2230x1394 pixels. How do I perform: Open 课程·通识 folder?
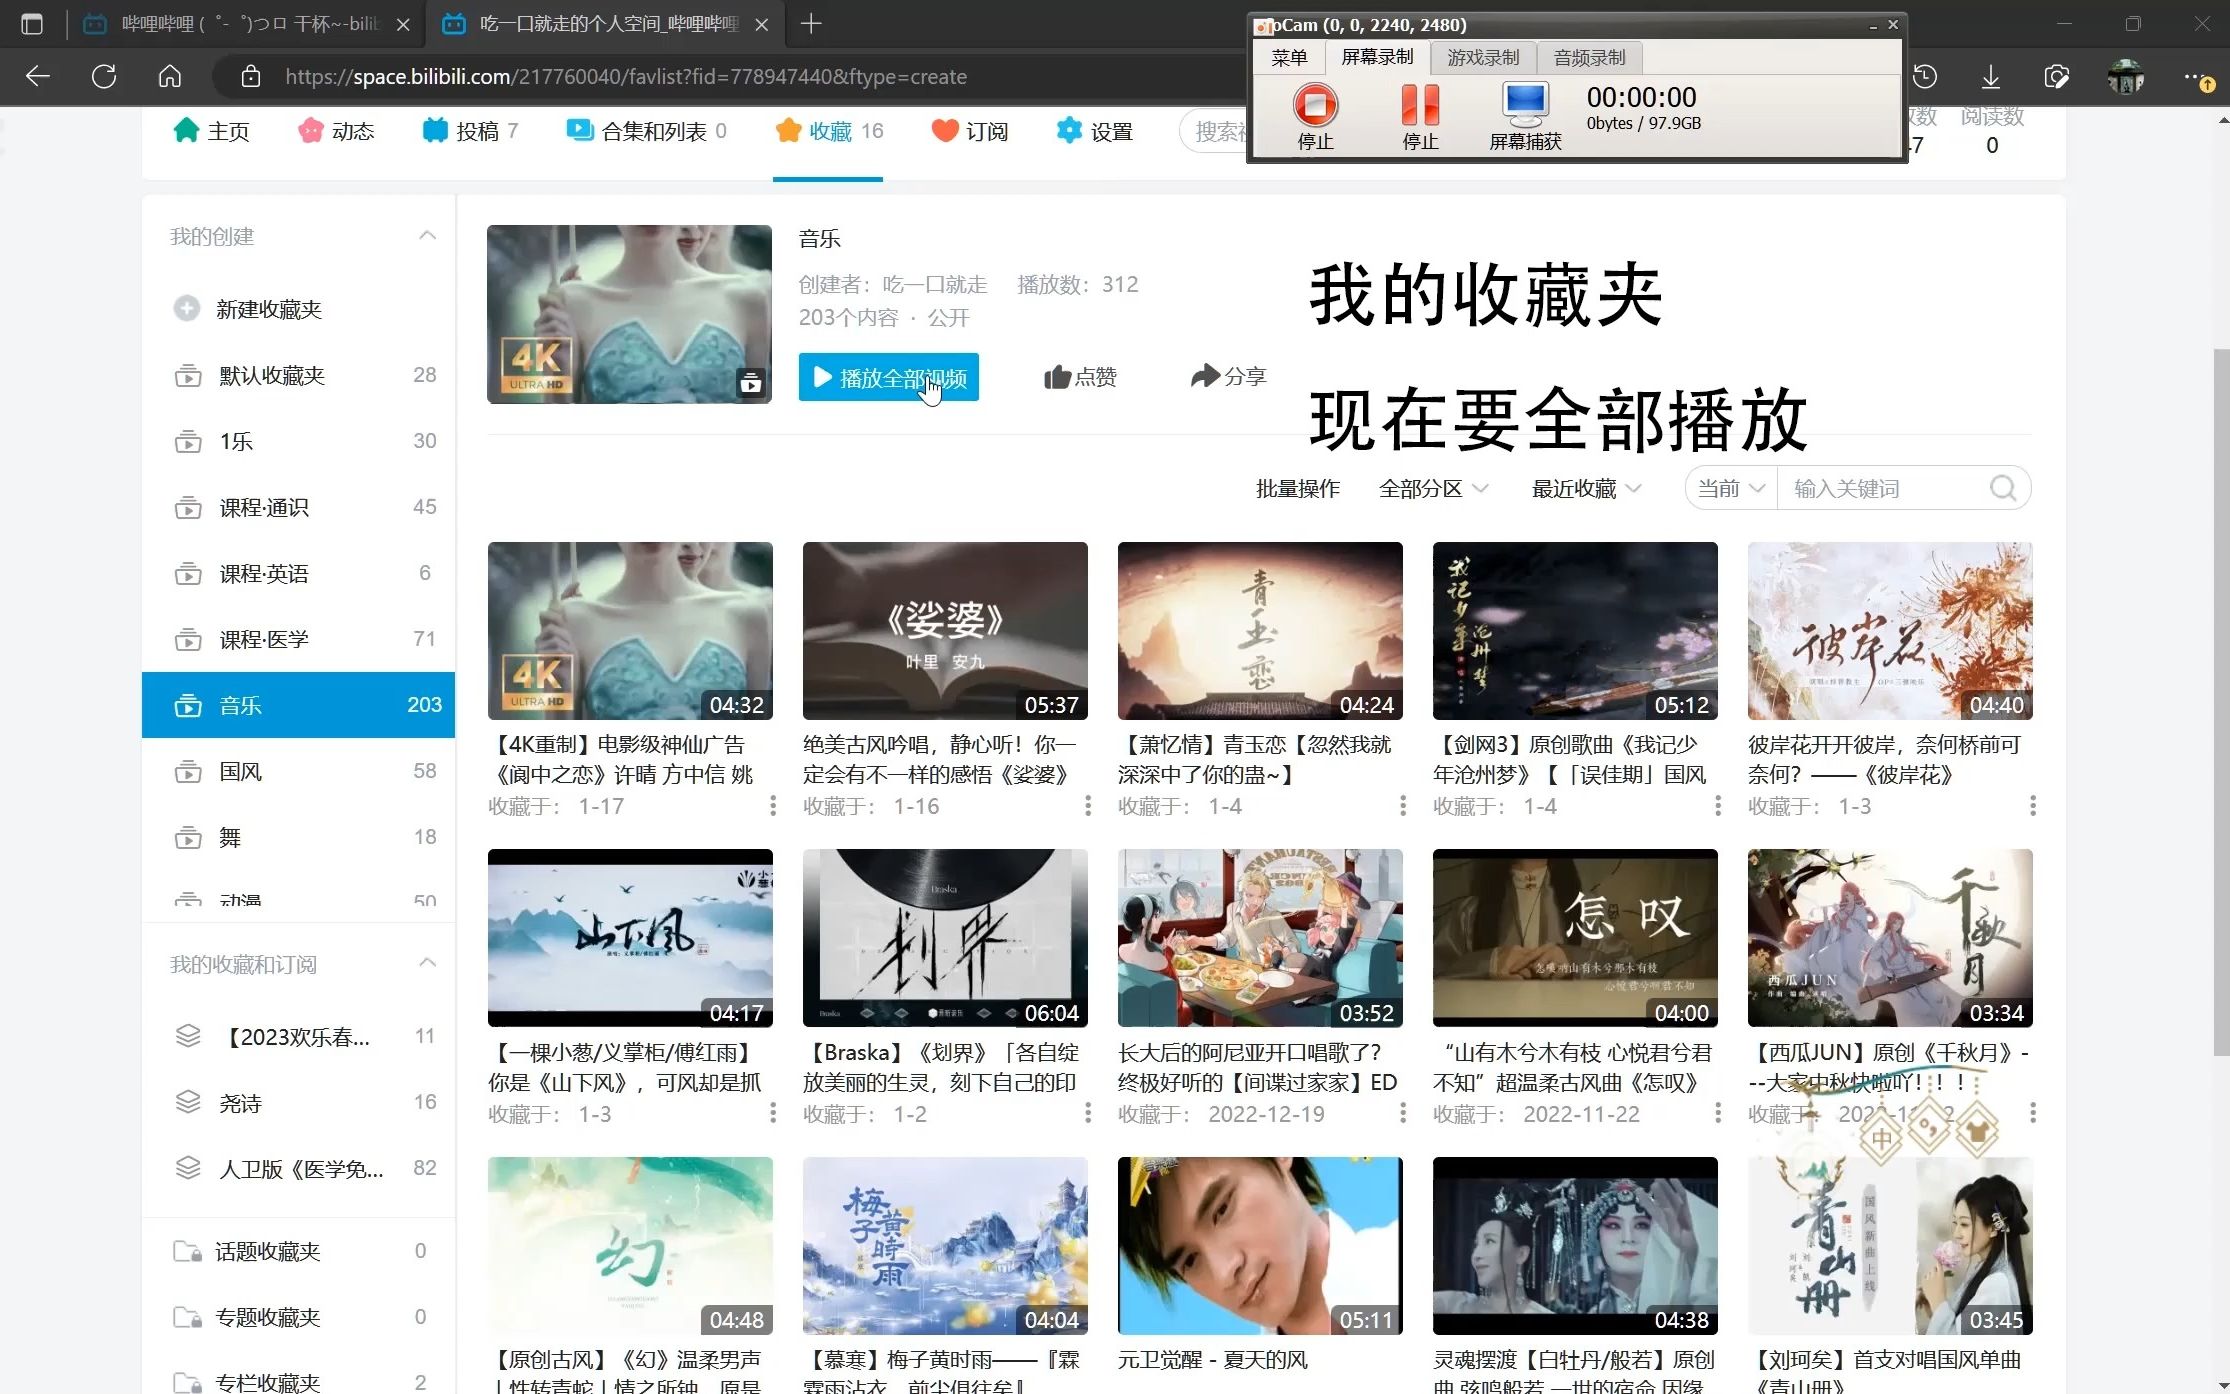pyautogui.click(x=298, y=507)
